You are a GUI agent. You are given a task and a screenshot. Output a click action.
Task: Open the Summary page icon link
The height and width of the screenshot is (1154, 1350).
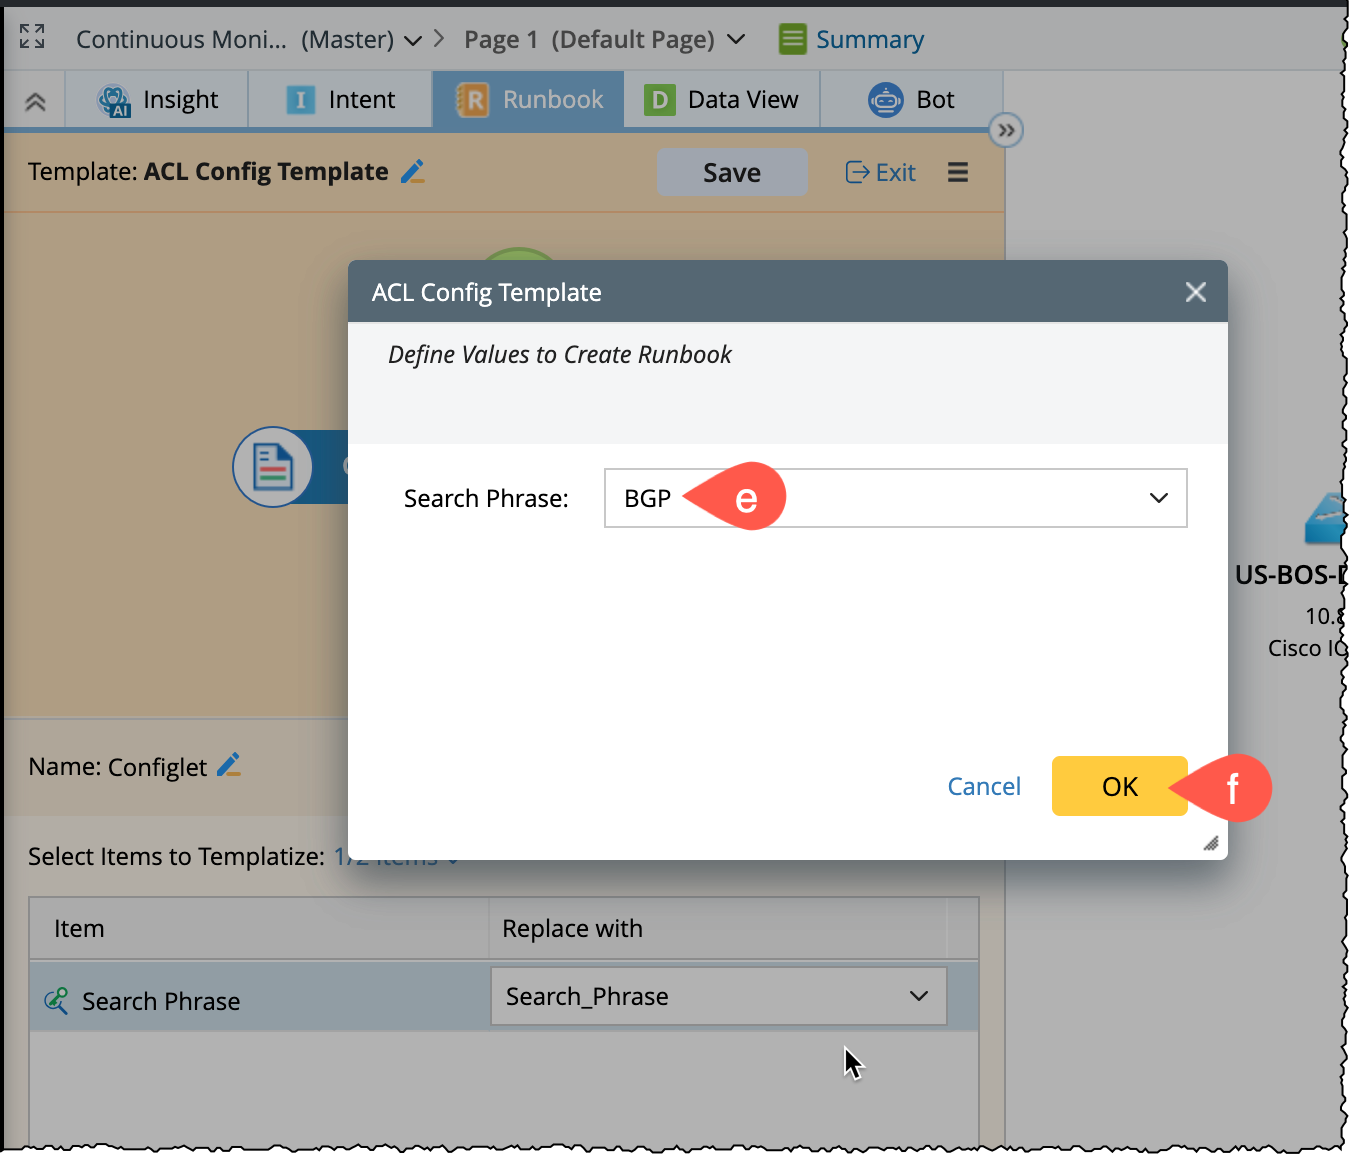pyautogui.click(x=792, y=40)
